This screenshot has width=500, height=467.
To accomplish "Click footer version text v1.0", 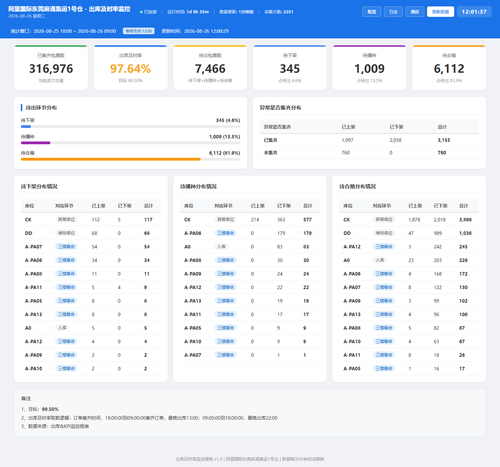I will click(218, 459).
